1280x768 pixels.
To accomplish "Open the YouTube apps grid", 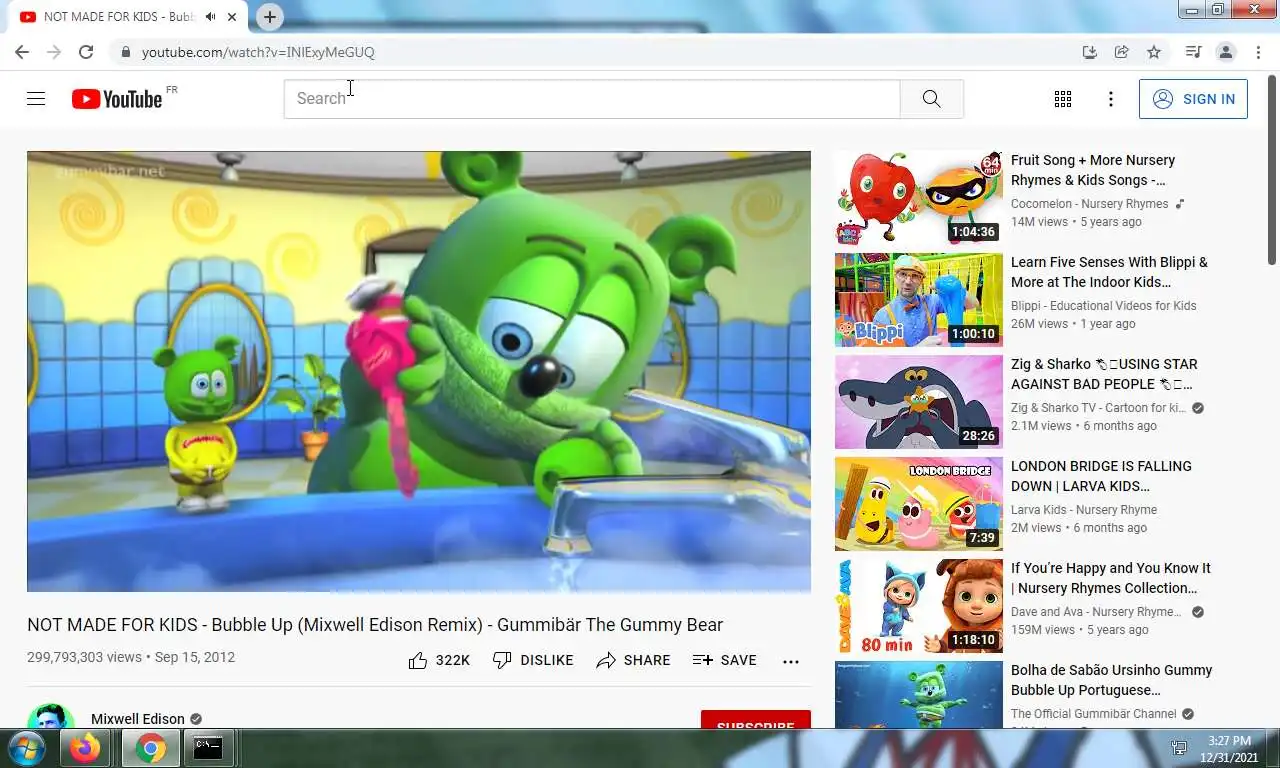I will (1063, 99).
